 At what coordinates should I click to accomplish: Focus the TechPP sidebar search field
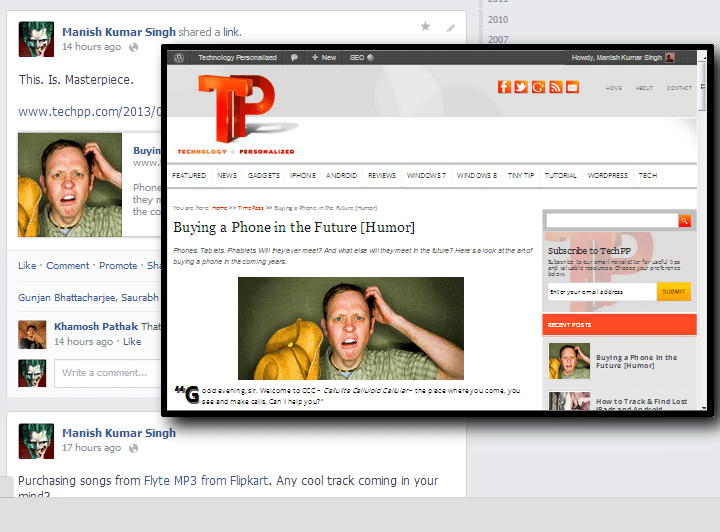pos(612,221)
